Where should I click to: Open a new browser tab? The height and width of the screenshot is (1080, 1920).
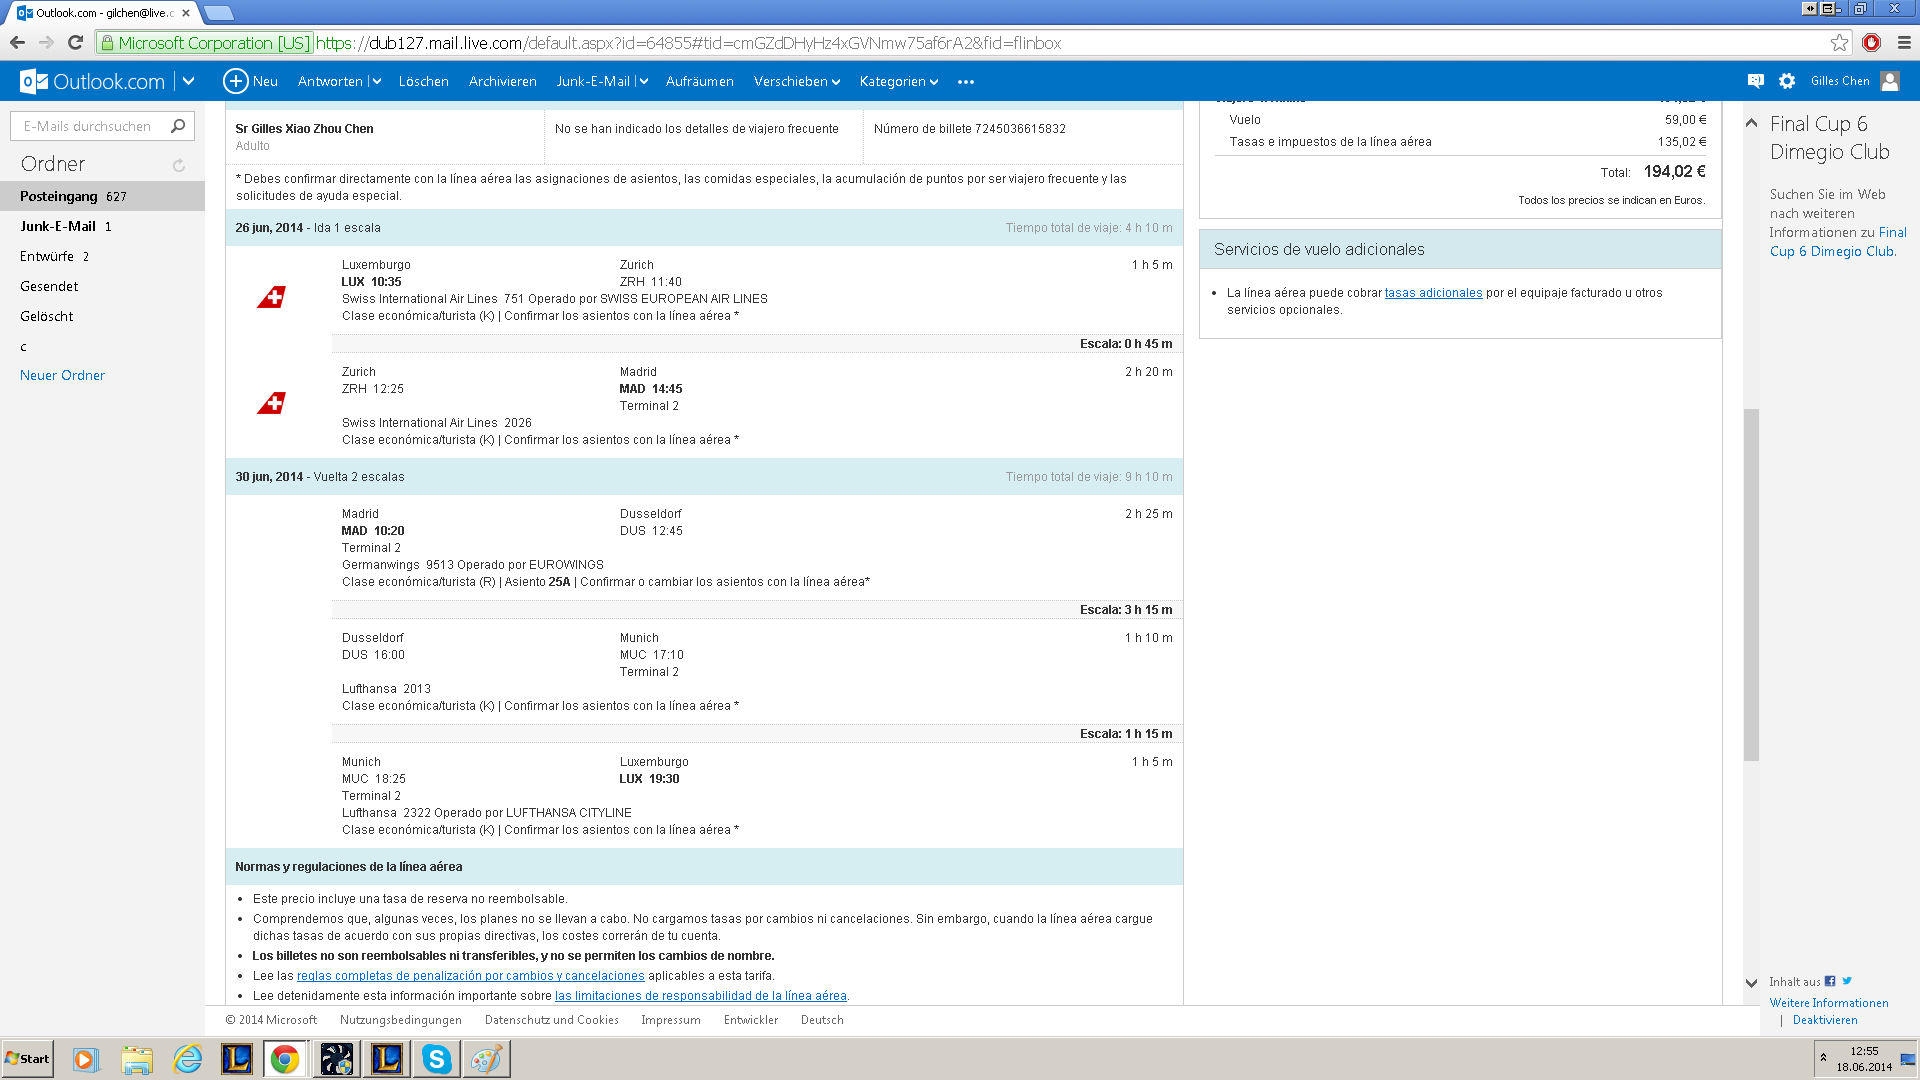pos(218,13)
